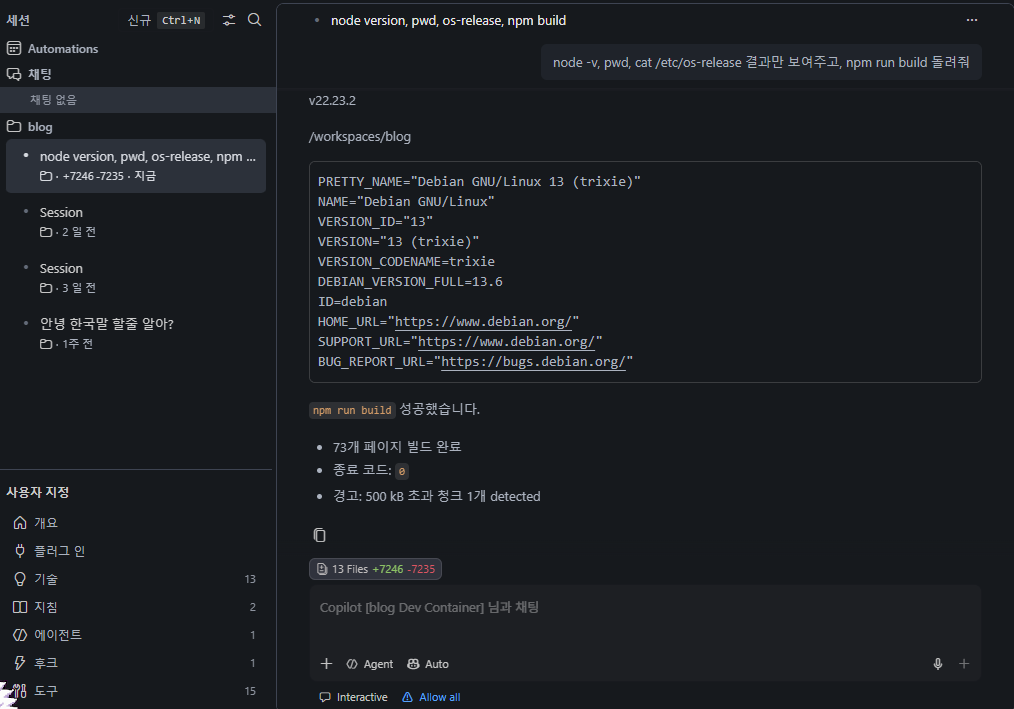The height and width of the screenshot is (709, 1014).
Task: Click the lightbulb icon beside 기술
Action: coord(20,579)
